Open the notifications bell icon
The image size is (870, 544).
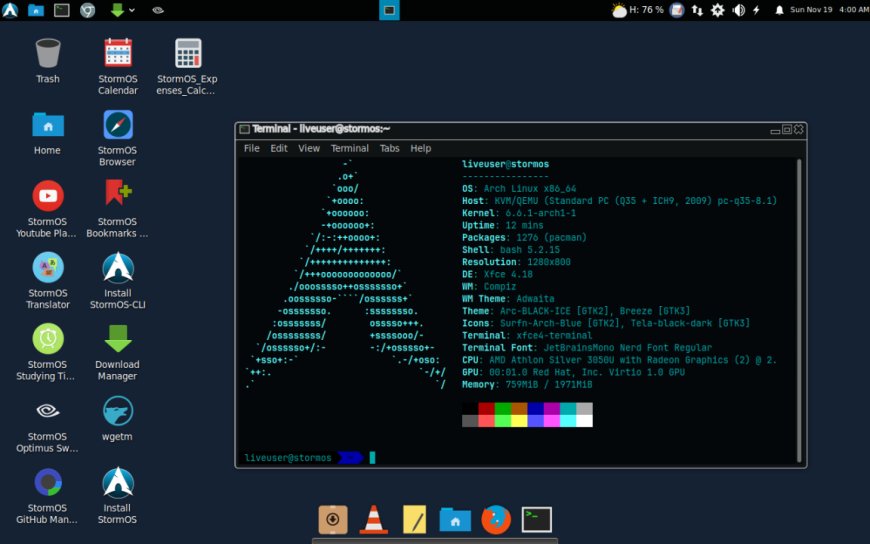click(x=779, y=10)
